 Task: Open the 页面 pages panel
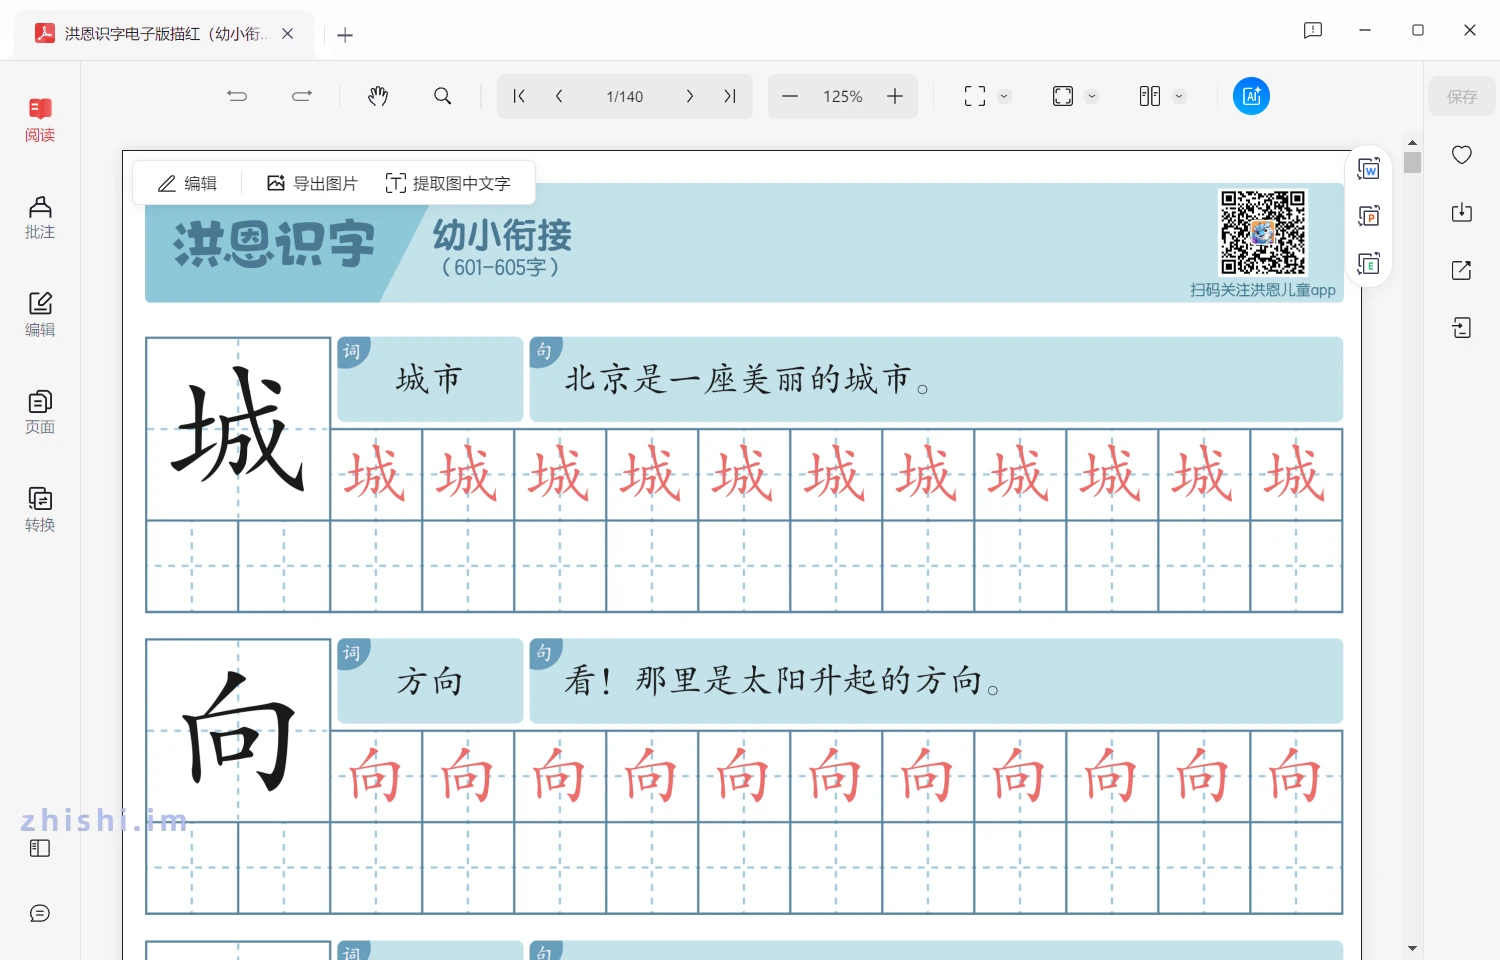click(40, 412)
